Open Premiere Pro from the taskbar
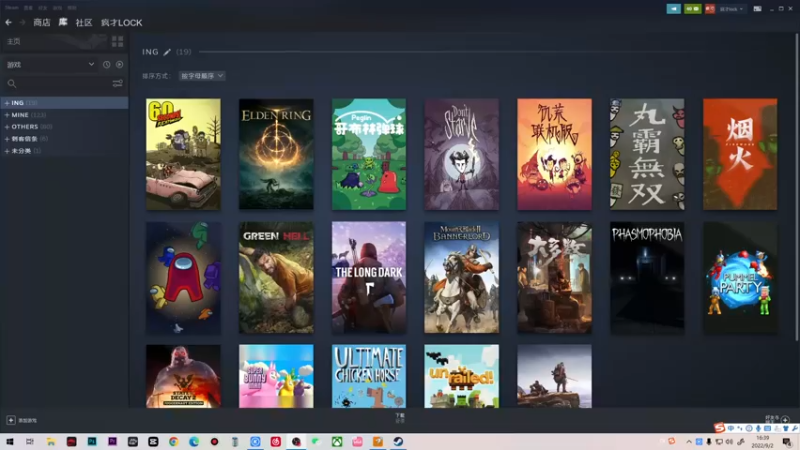 [x=112, y=442]
